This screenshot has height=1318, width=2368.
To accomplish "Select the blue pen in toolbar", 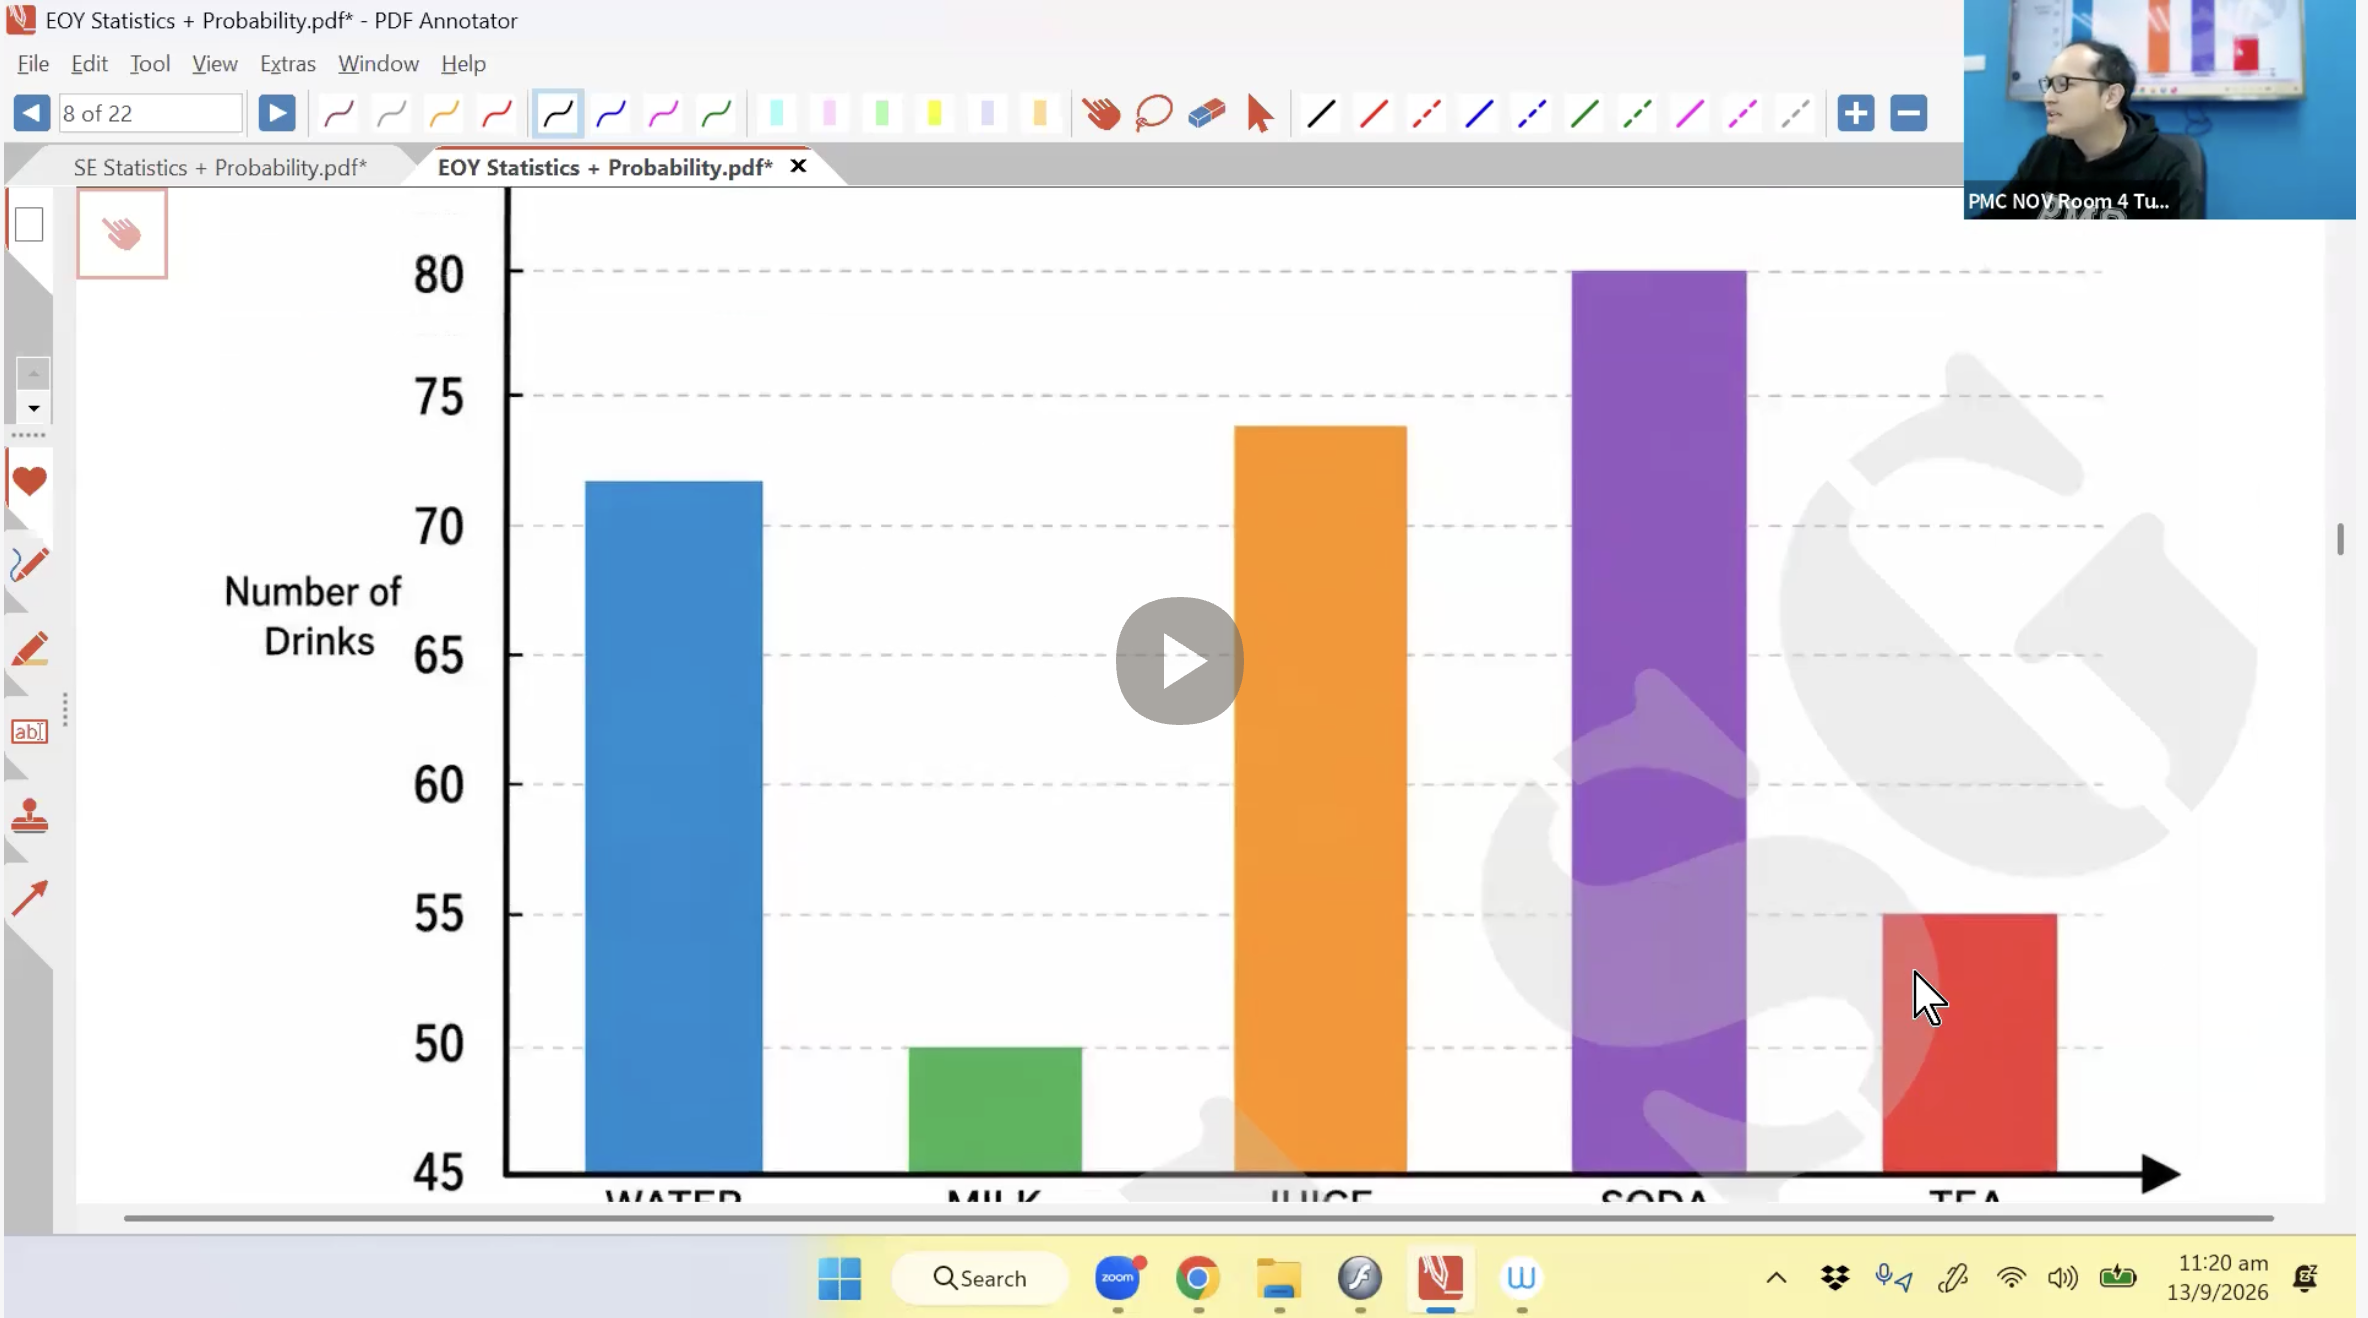I will tap(611, 113).
